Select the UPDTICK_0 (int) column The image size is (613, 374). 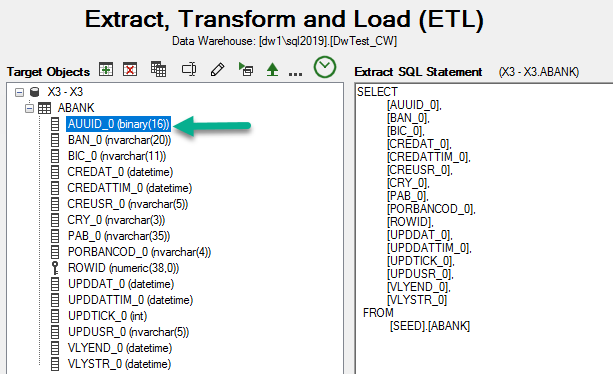108,316
